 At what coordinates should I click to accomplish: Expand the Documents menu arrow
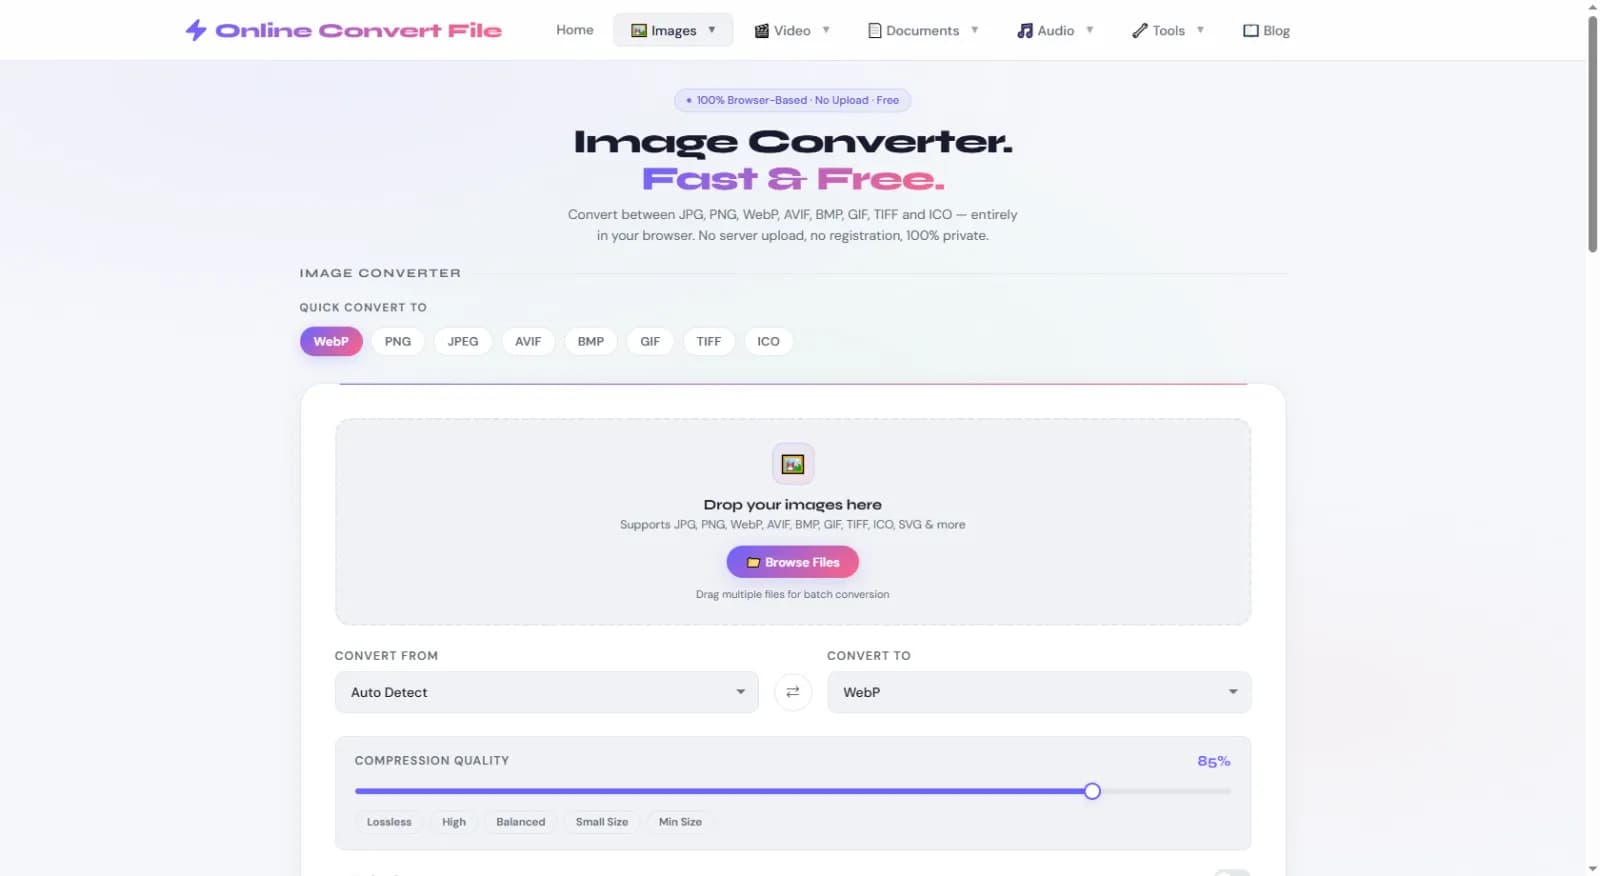(x=974, y=30)
